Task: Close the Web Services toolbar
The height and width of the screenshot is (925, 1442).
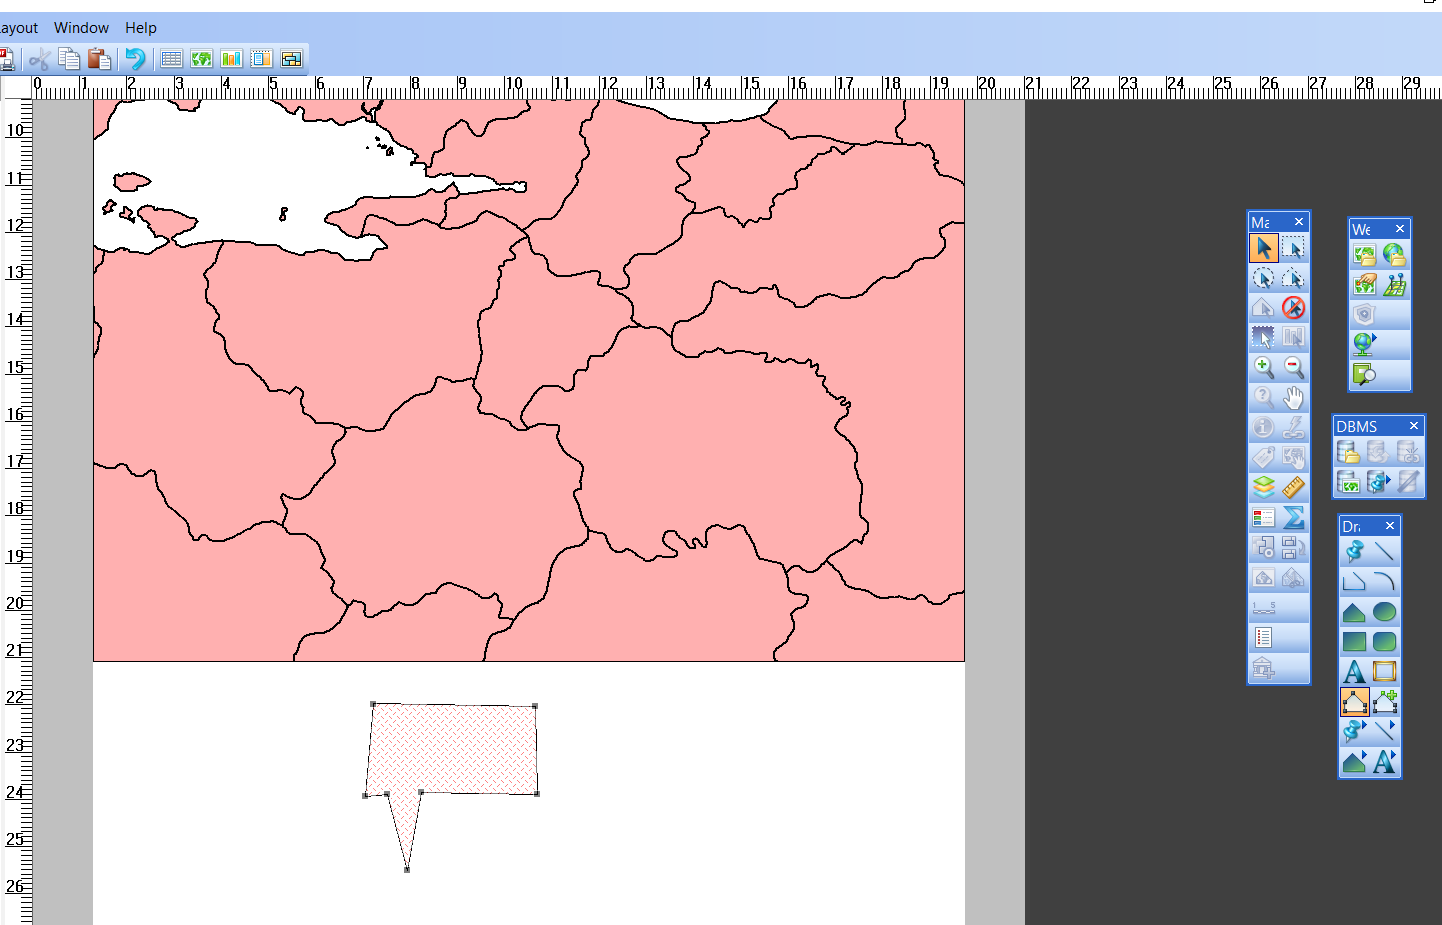Action: [x=1400, y=229]
